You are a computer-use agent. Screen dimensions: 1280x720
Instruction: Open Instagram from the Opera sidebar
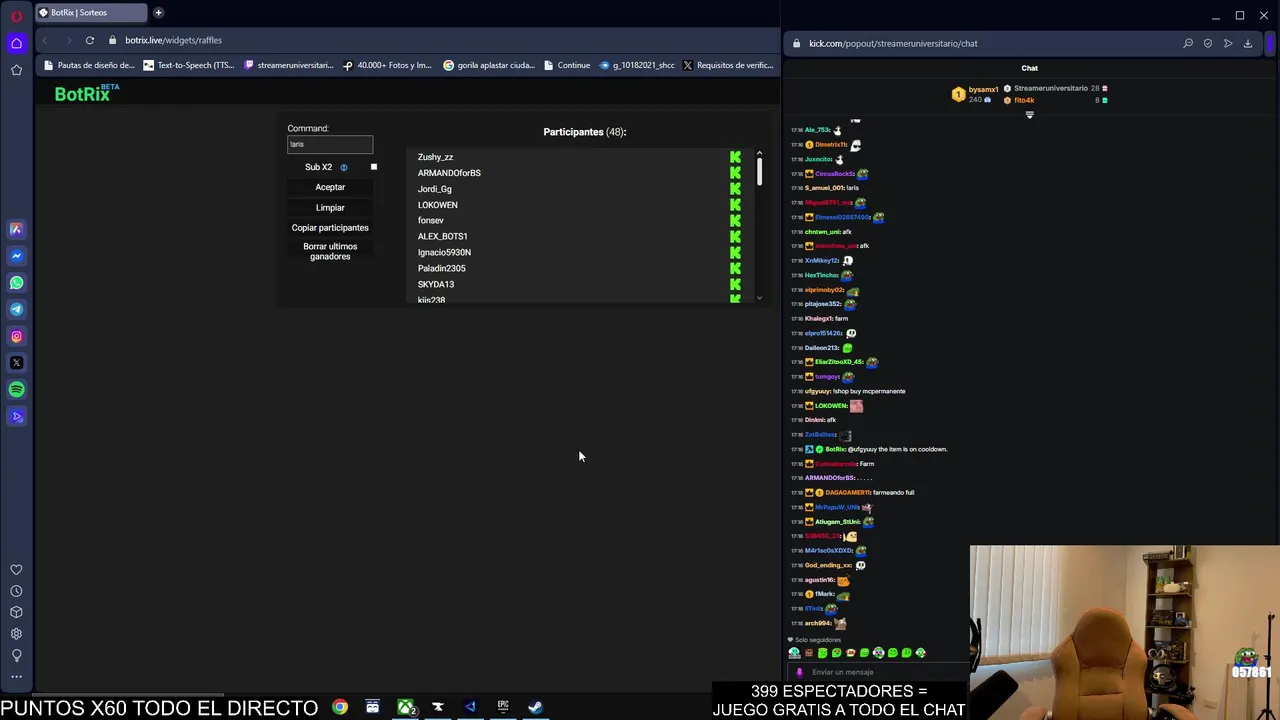pyautogui.click(x=16, y=336)
